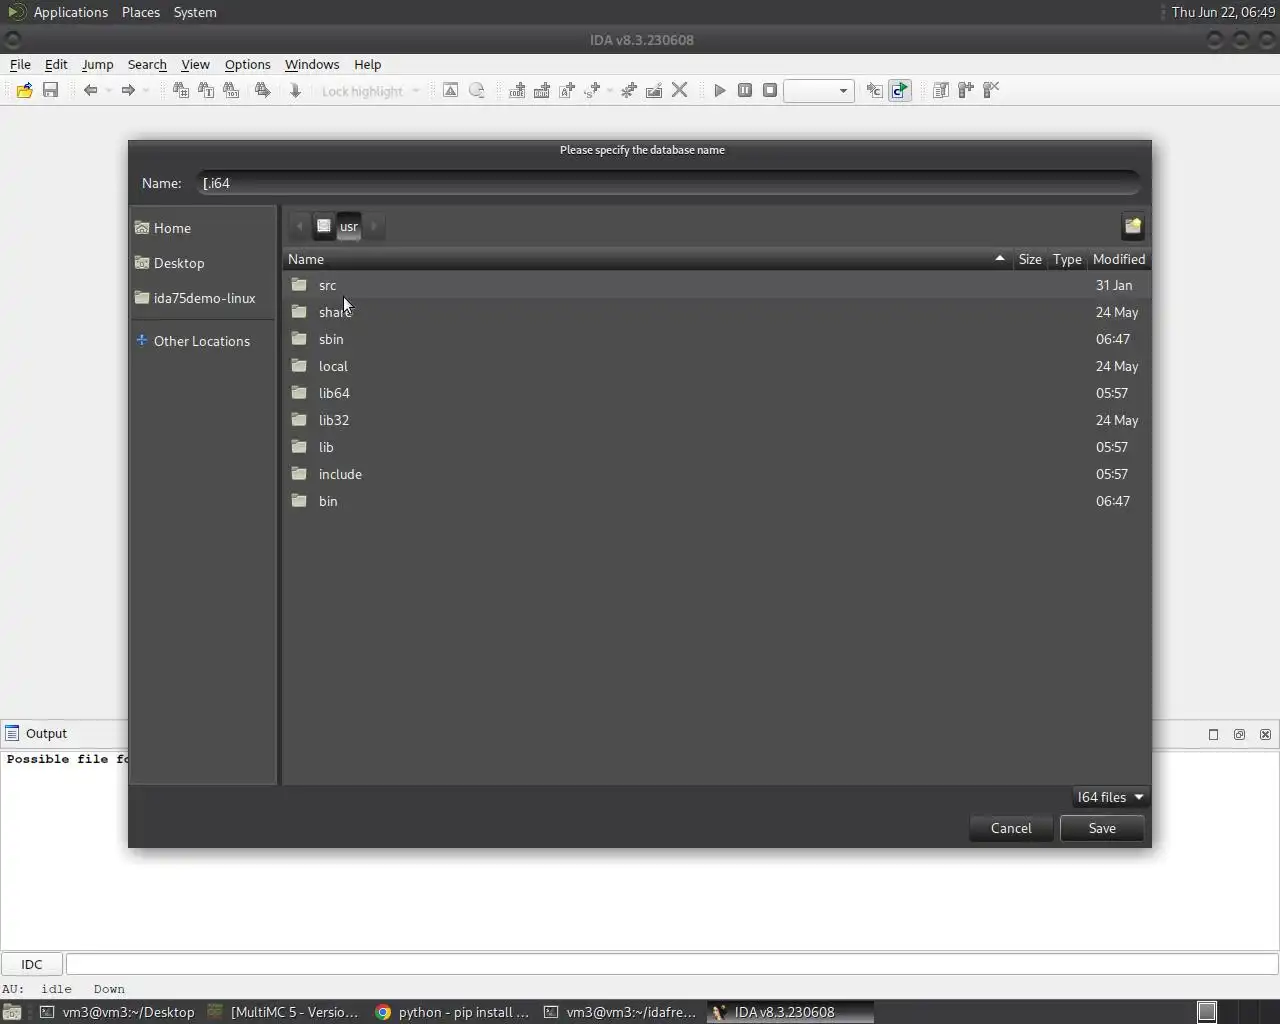Click the debugger Stop icon

770,90
